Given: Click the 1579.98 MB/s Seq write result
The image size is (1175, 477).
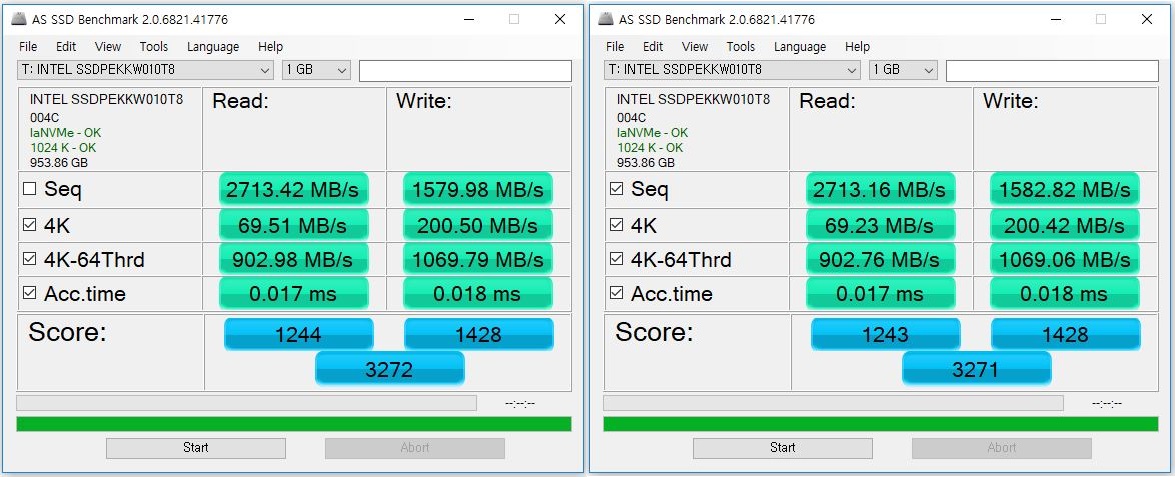Looking at the screenshot, I should point(477,189).
